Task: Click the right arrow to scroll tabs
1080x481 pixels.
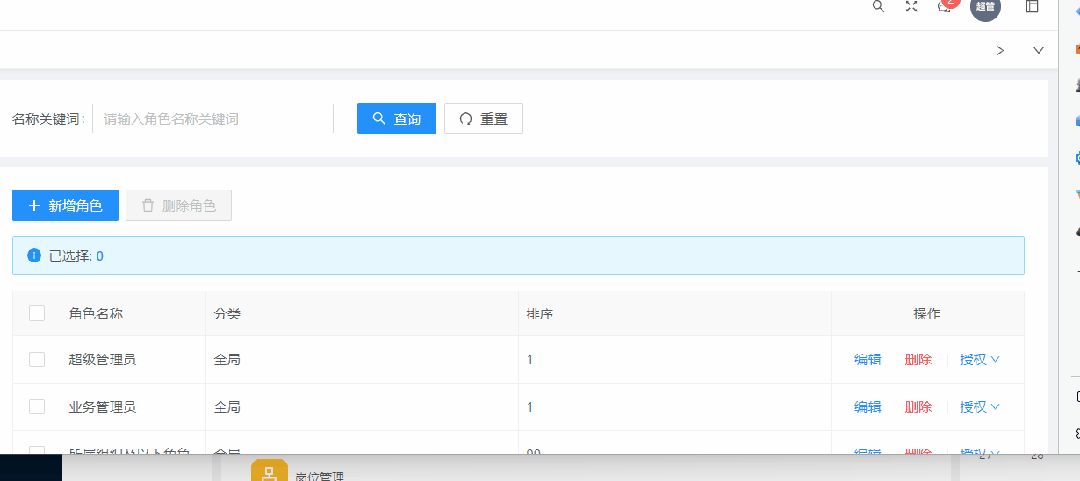Action: tap(1000, 50)
